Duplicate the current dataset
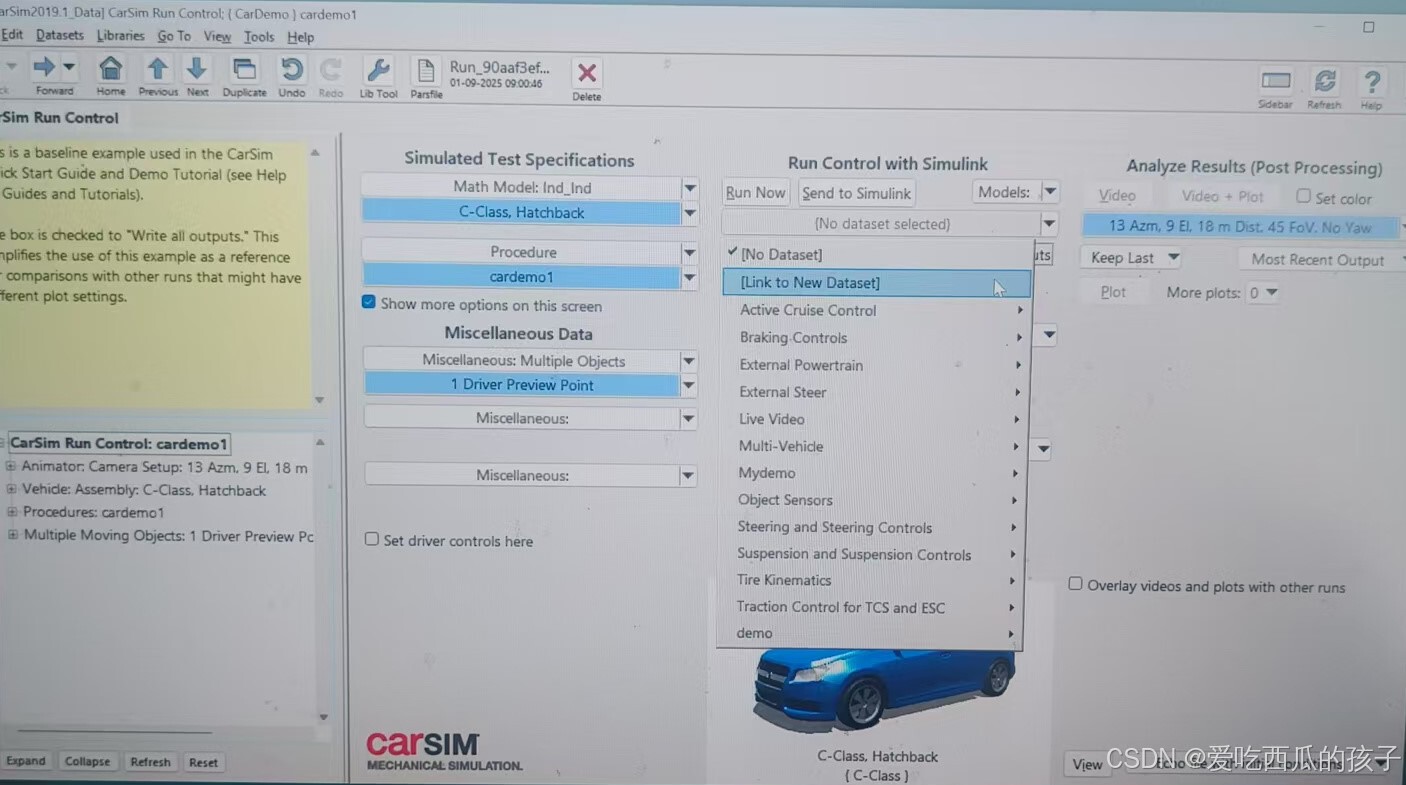 (244, 69)
